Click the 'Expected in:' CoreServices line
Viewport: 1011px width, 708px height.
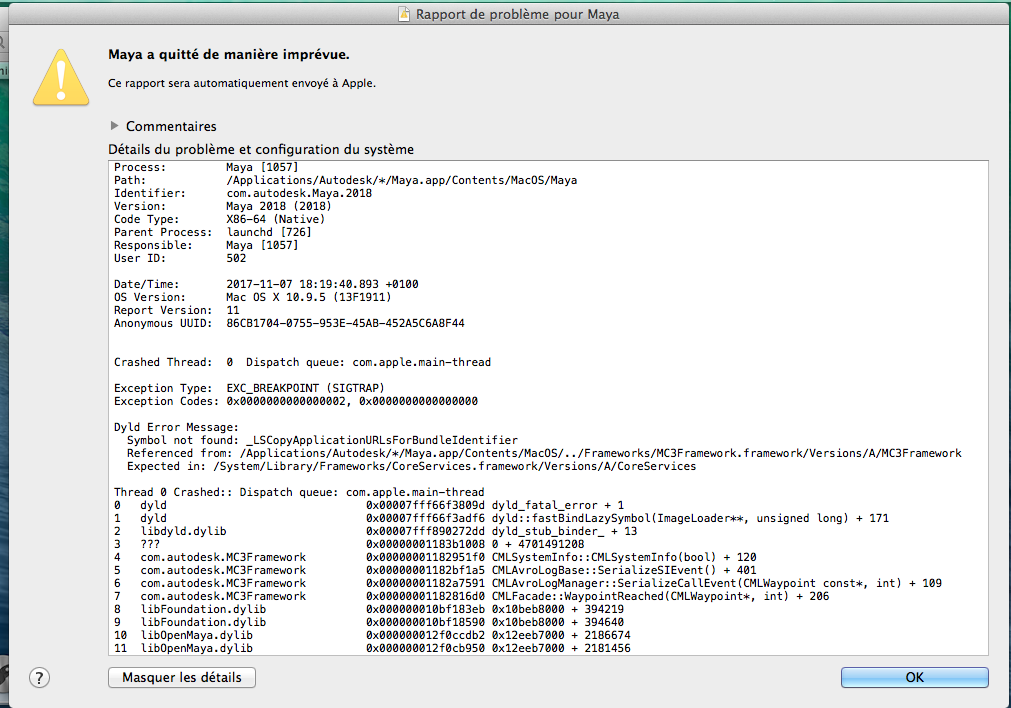click(411, 466)
